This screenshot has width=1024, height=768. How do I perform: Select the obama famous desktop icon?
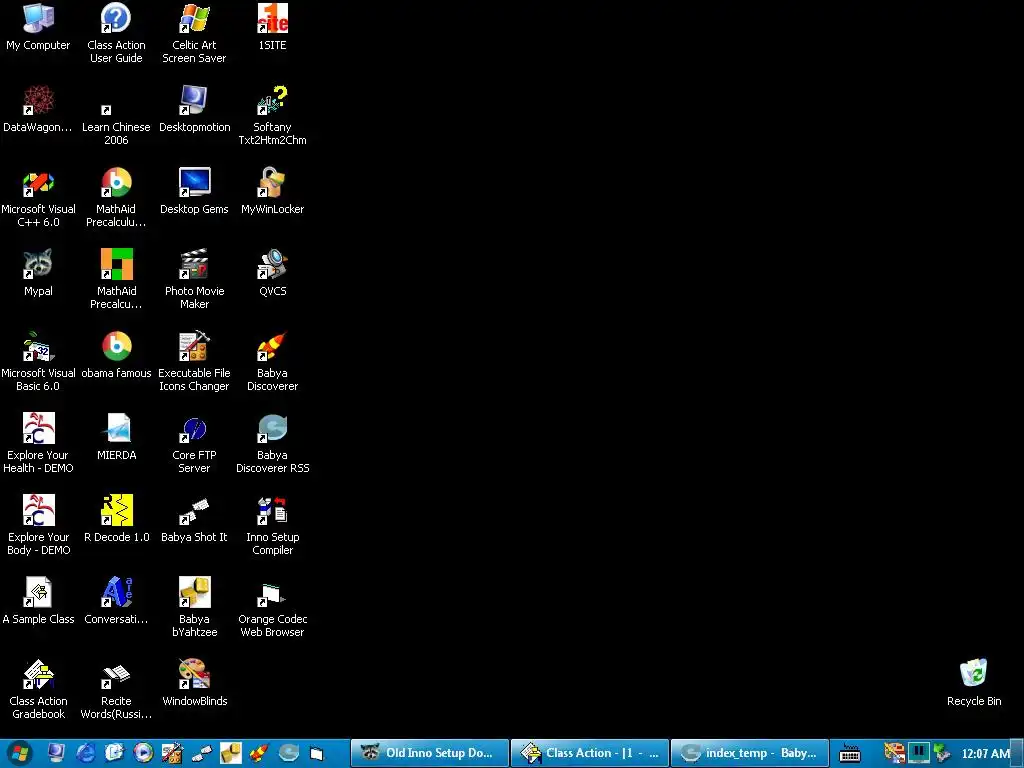[x=116, y=355]
